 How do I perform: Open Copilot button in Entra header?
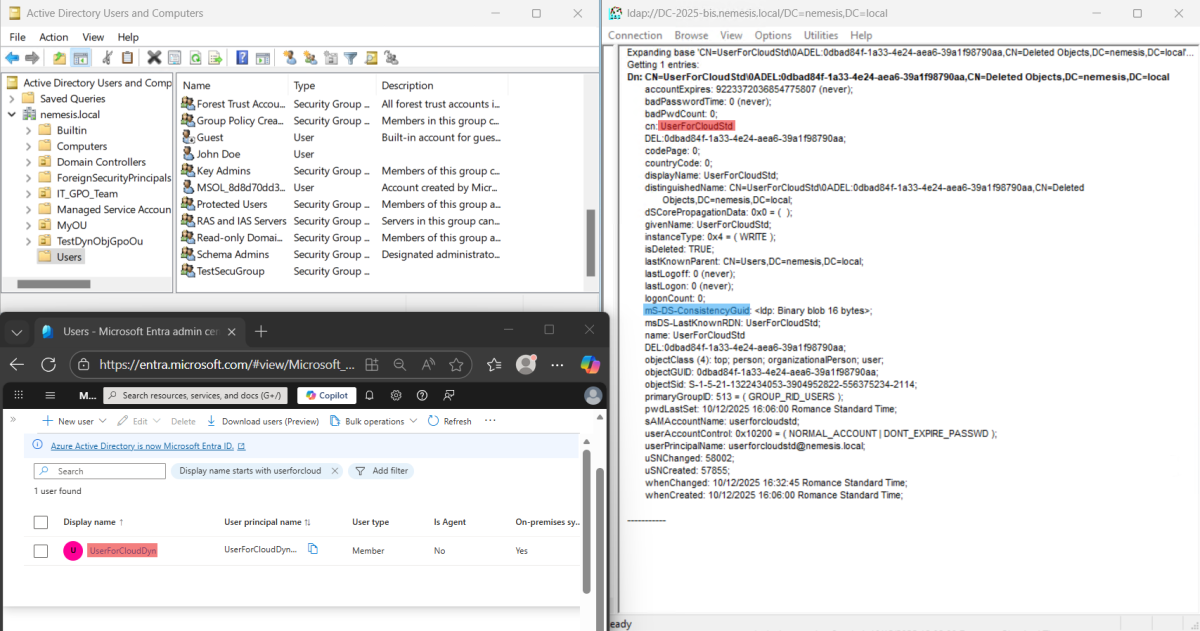click(325, 395)
